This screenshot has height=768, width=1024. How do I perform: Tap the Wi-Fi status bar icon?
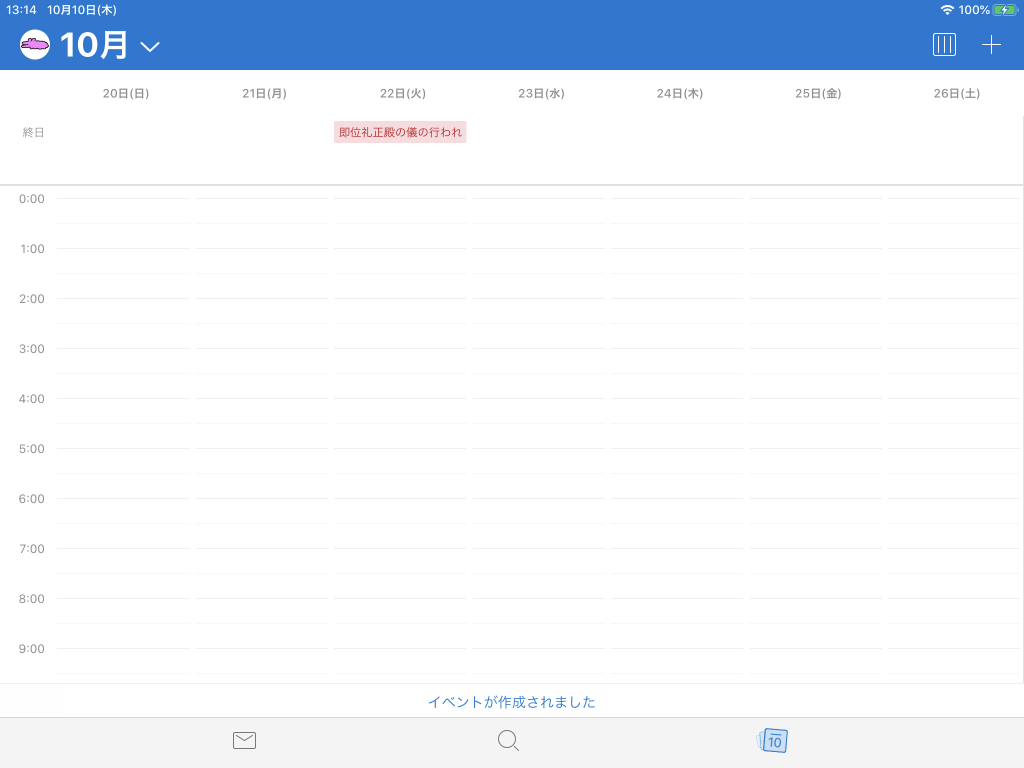tap(947, 10)
